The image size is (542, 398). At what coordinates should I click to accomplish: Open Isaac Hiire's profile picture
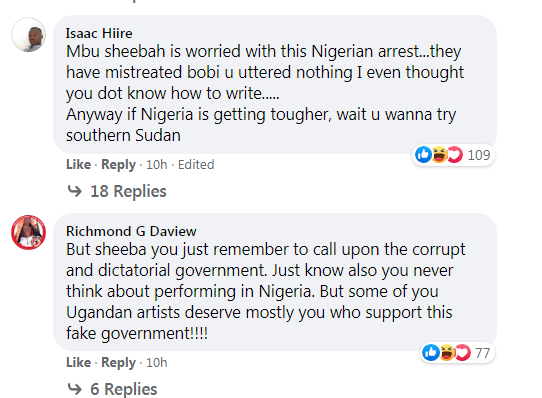click(x=29, y=35)
